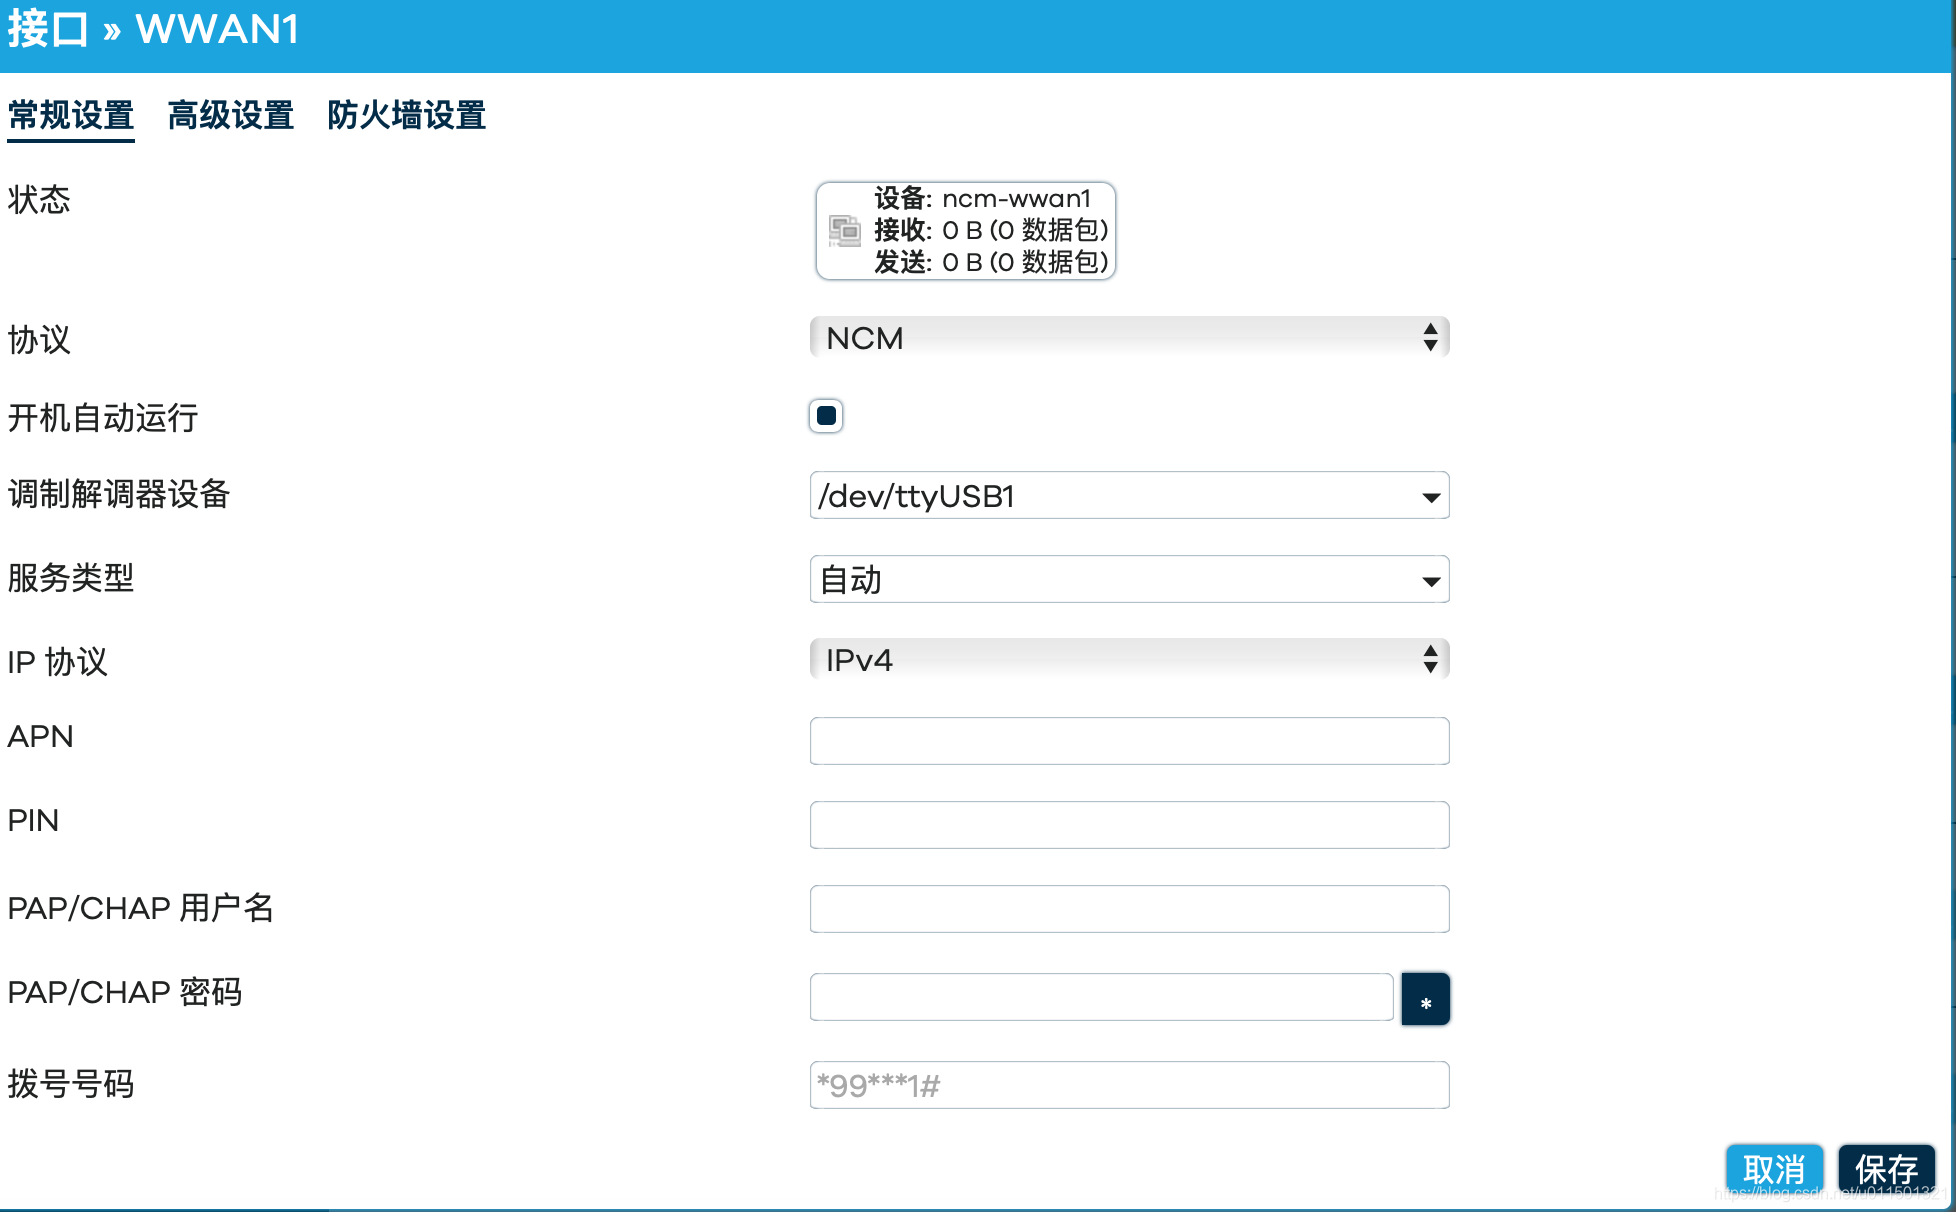
Task: Click the 发送: 0 B status line
Action: click(x=991, y=263)
